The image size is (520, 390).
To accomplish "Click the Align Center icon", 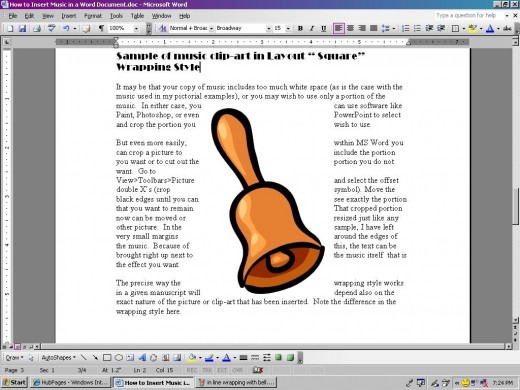I will click(x=350, y=29).
